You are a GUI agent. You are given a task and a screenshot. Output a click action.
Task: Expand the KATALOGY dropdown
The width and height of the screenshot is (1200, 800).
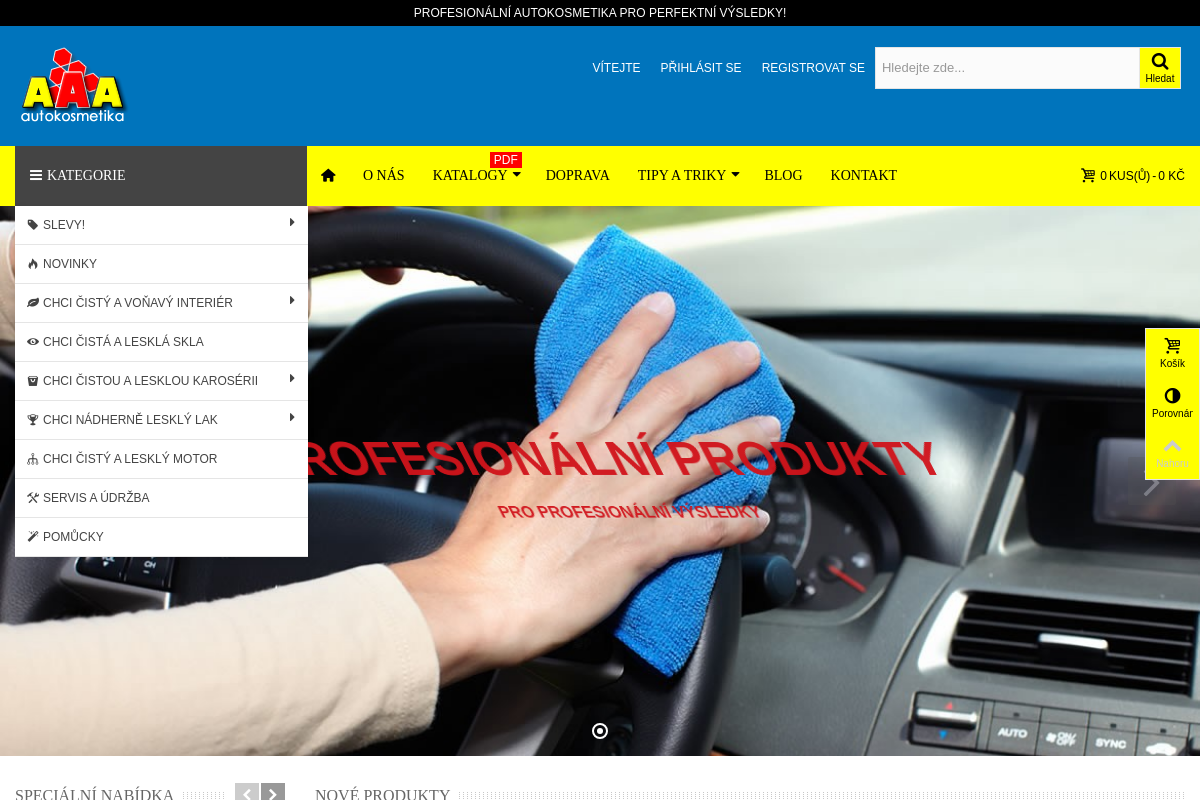516,175
